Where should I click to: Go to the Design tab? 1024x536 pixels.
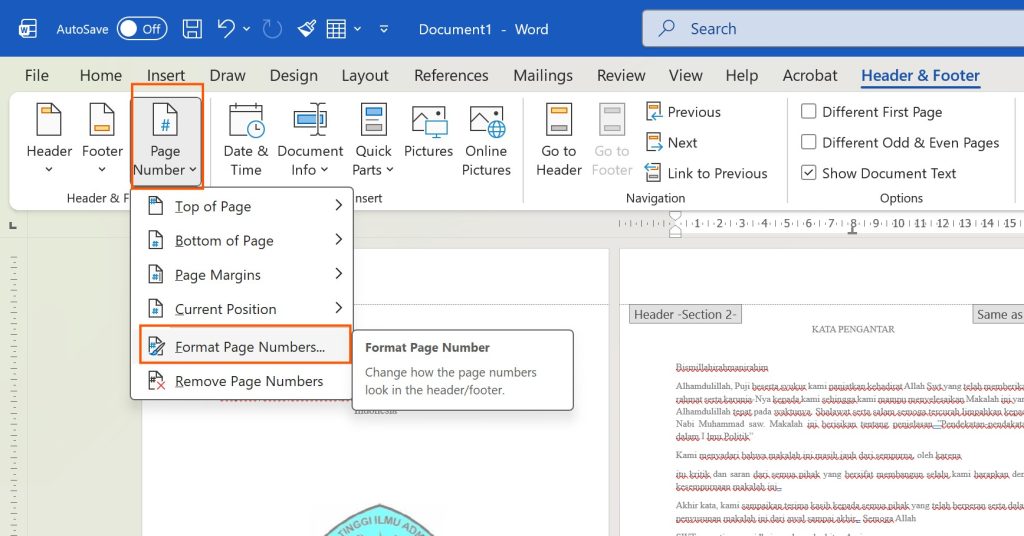[x=294, y=76]
